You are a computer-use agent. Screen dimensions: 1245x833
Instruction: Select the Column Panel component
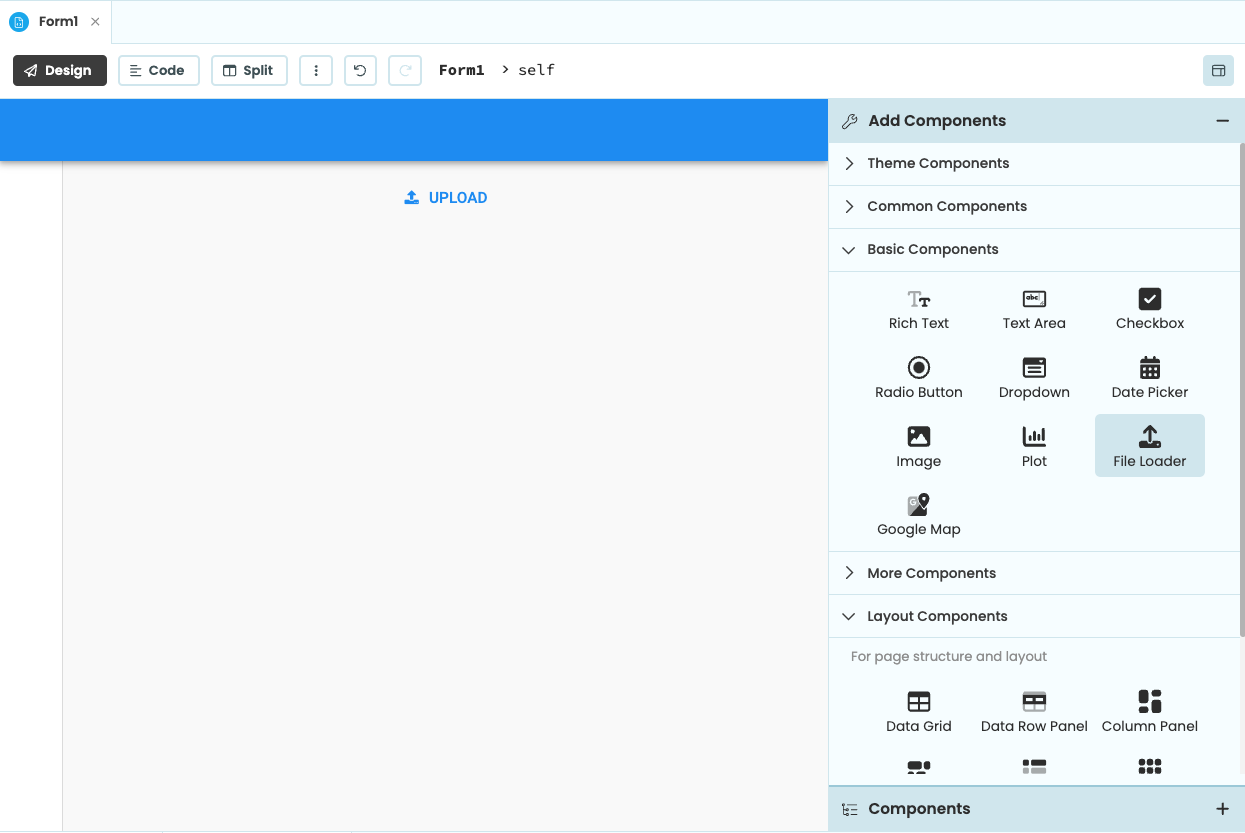[x=1149, y=710]
